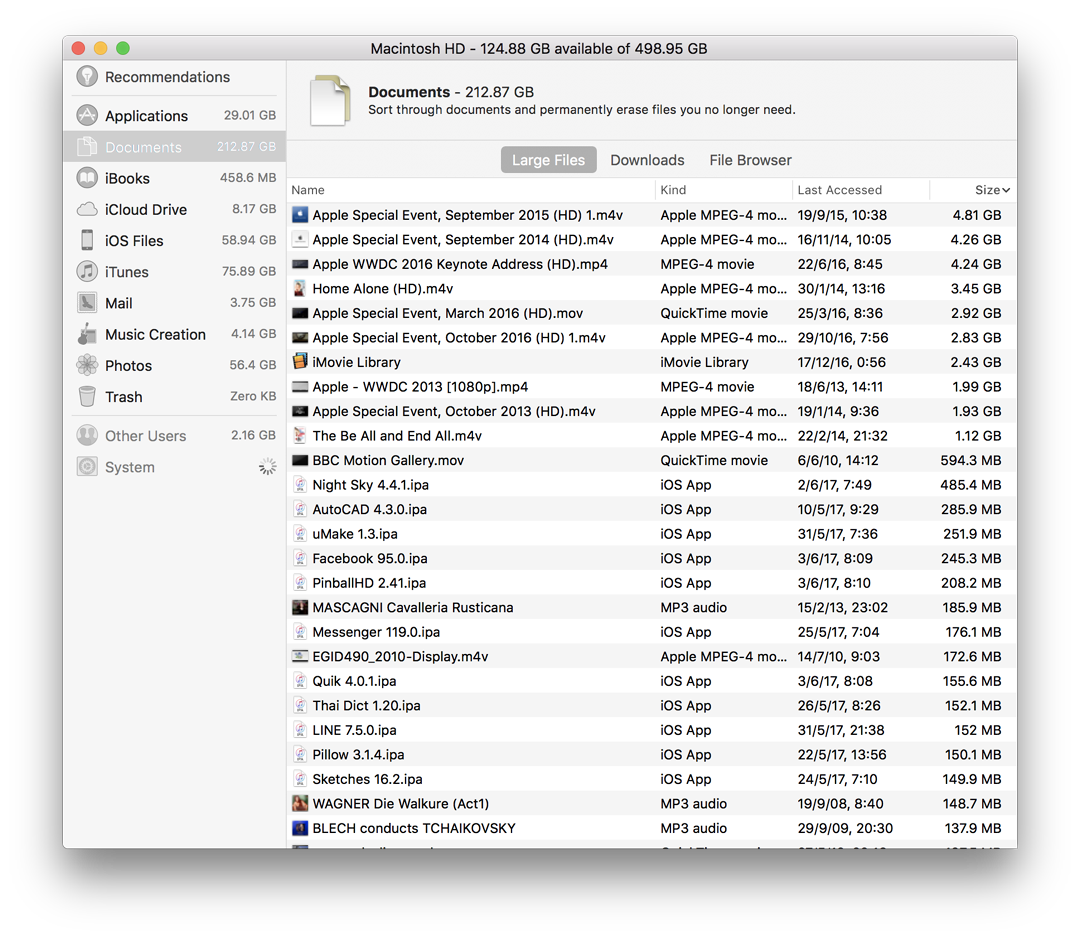Click the MASCAGNI Cavalleria Rusticana album icon
Viewport: 1080px width, 938px height.
[x=300, y=607]
